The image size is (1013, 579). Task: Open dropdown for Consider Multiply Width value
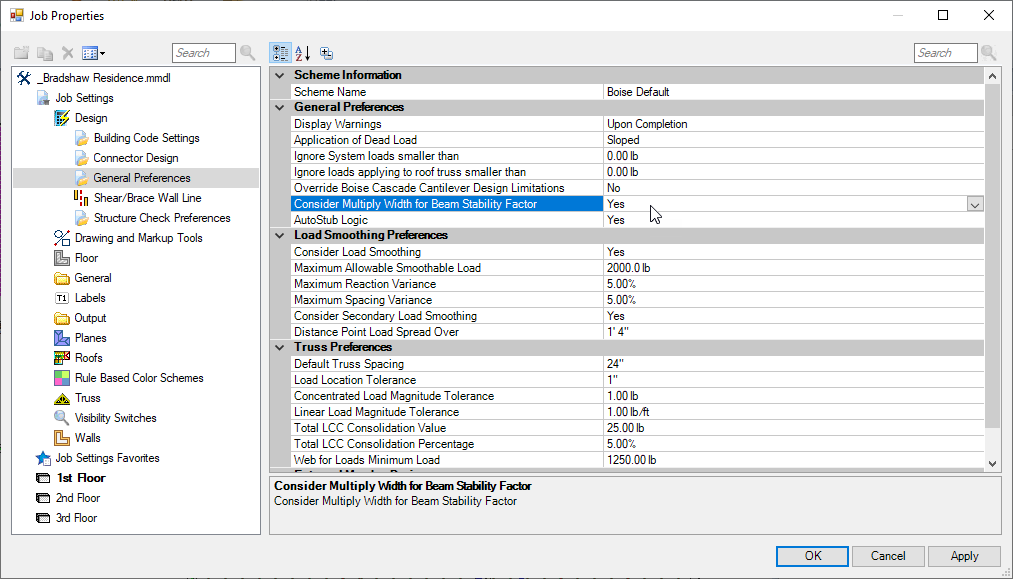coord(974,204)
